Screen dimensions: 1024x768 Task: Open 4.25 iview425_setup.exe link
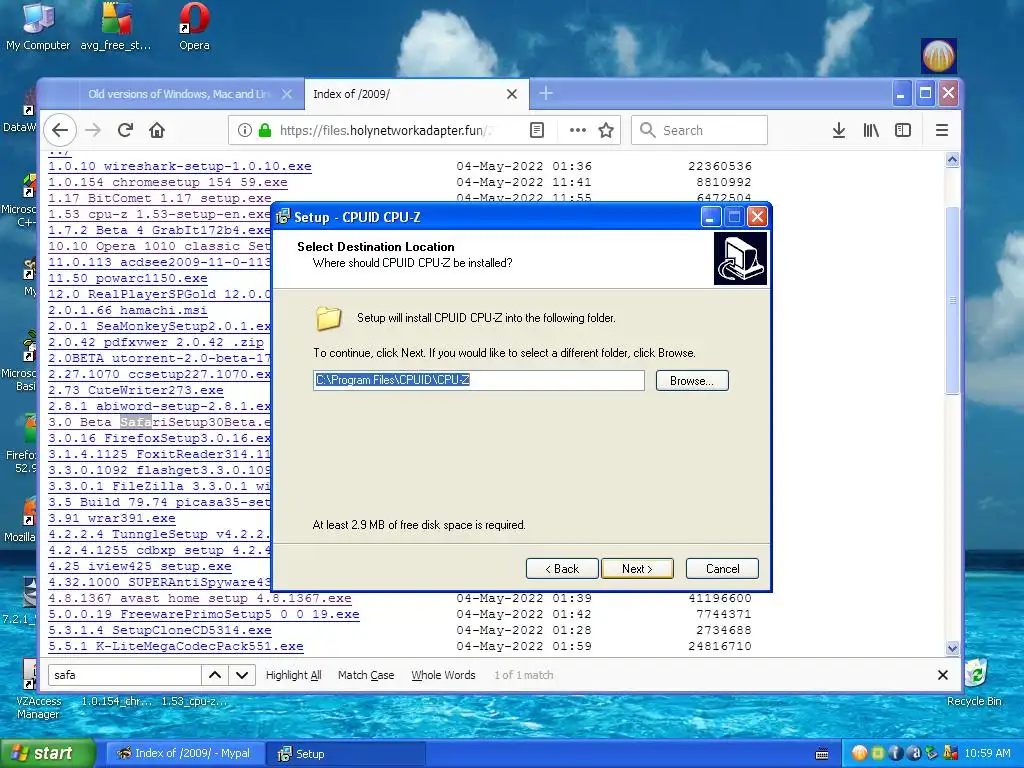click(x=140, y=566)
